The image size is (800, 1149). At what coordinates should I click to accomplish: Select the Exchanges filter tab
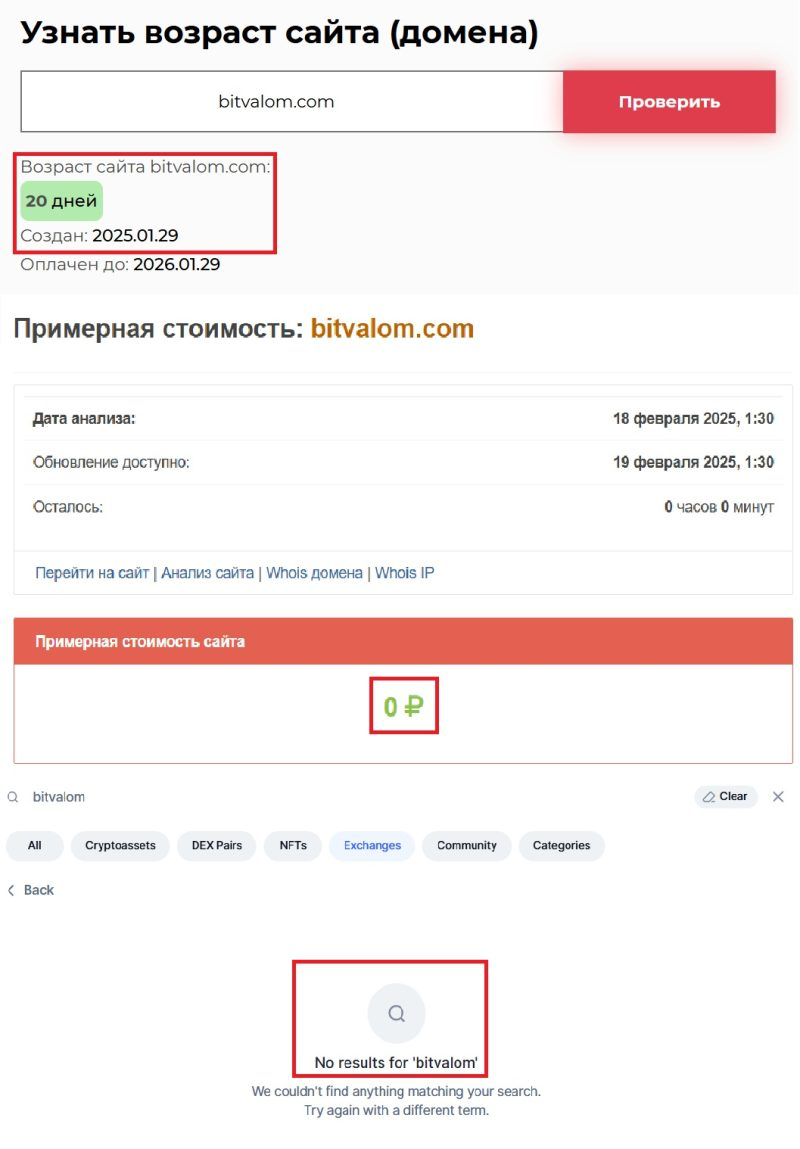coord(372,846)
